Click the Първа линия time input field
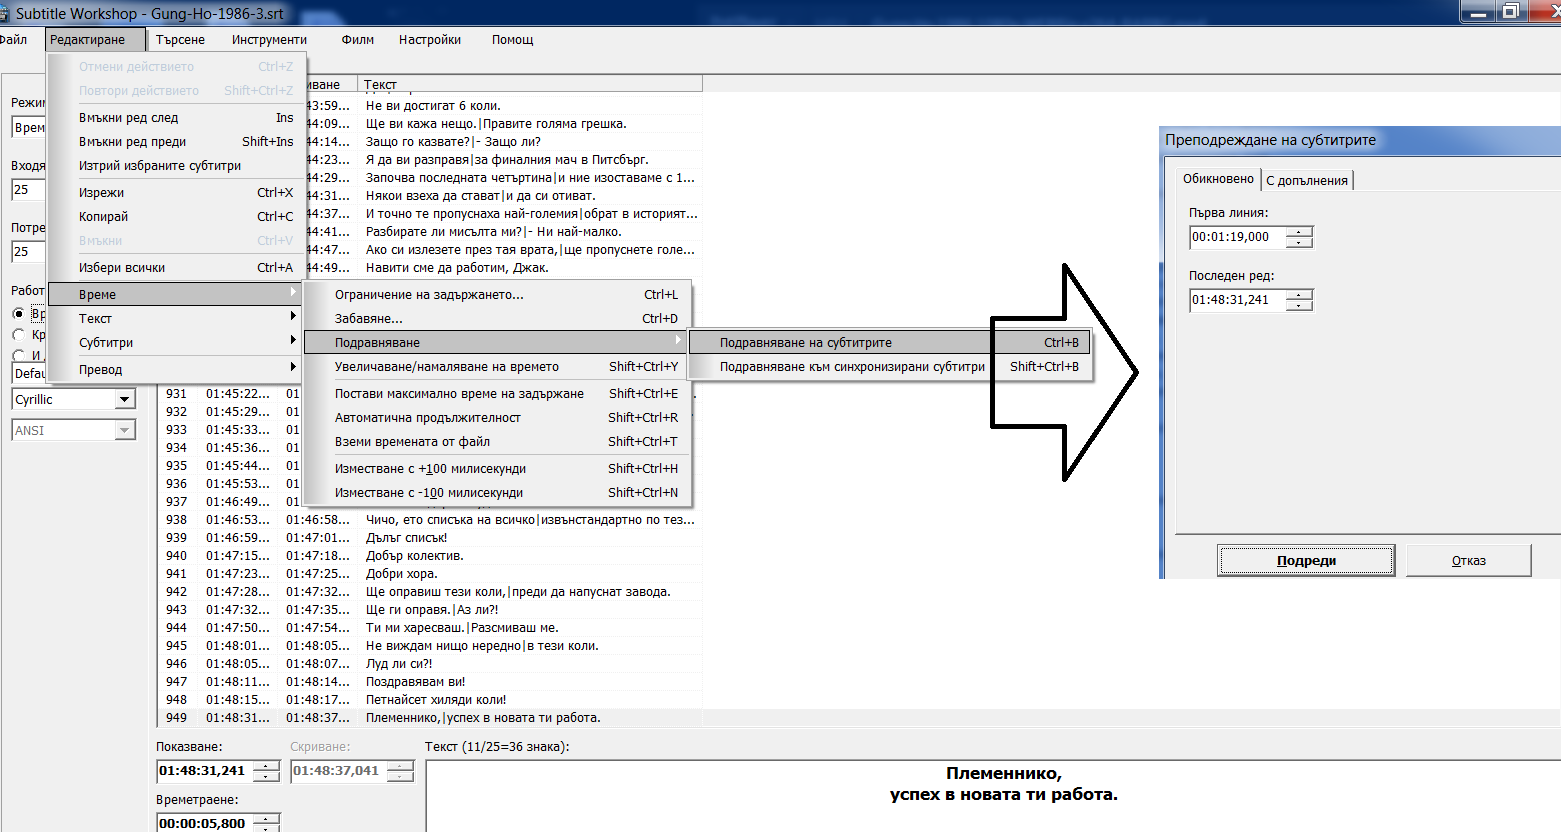 1236,237
